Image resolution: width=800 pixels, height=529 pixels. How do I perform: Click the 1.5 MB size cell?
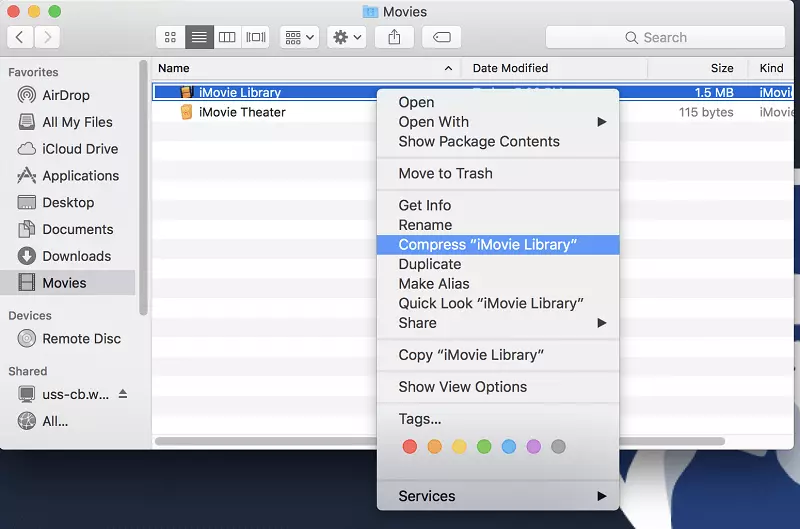click(714, 92)
